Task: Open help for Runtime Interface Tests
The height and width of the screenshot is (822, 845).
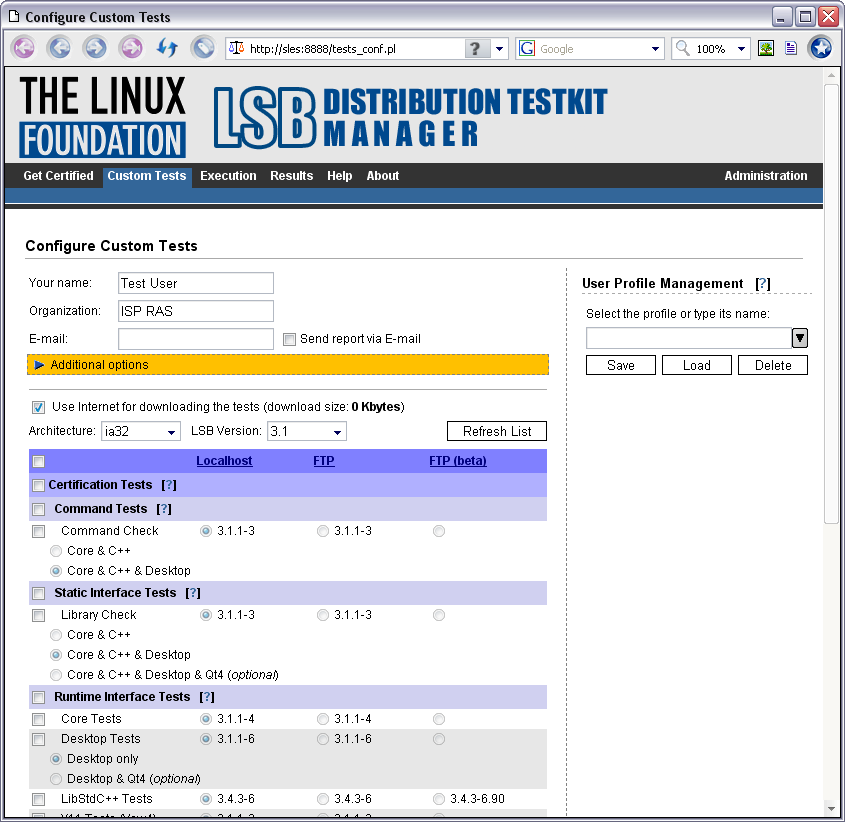Action: point(207,697)
